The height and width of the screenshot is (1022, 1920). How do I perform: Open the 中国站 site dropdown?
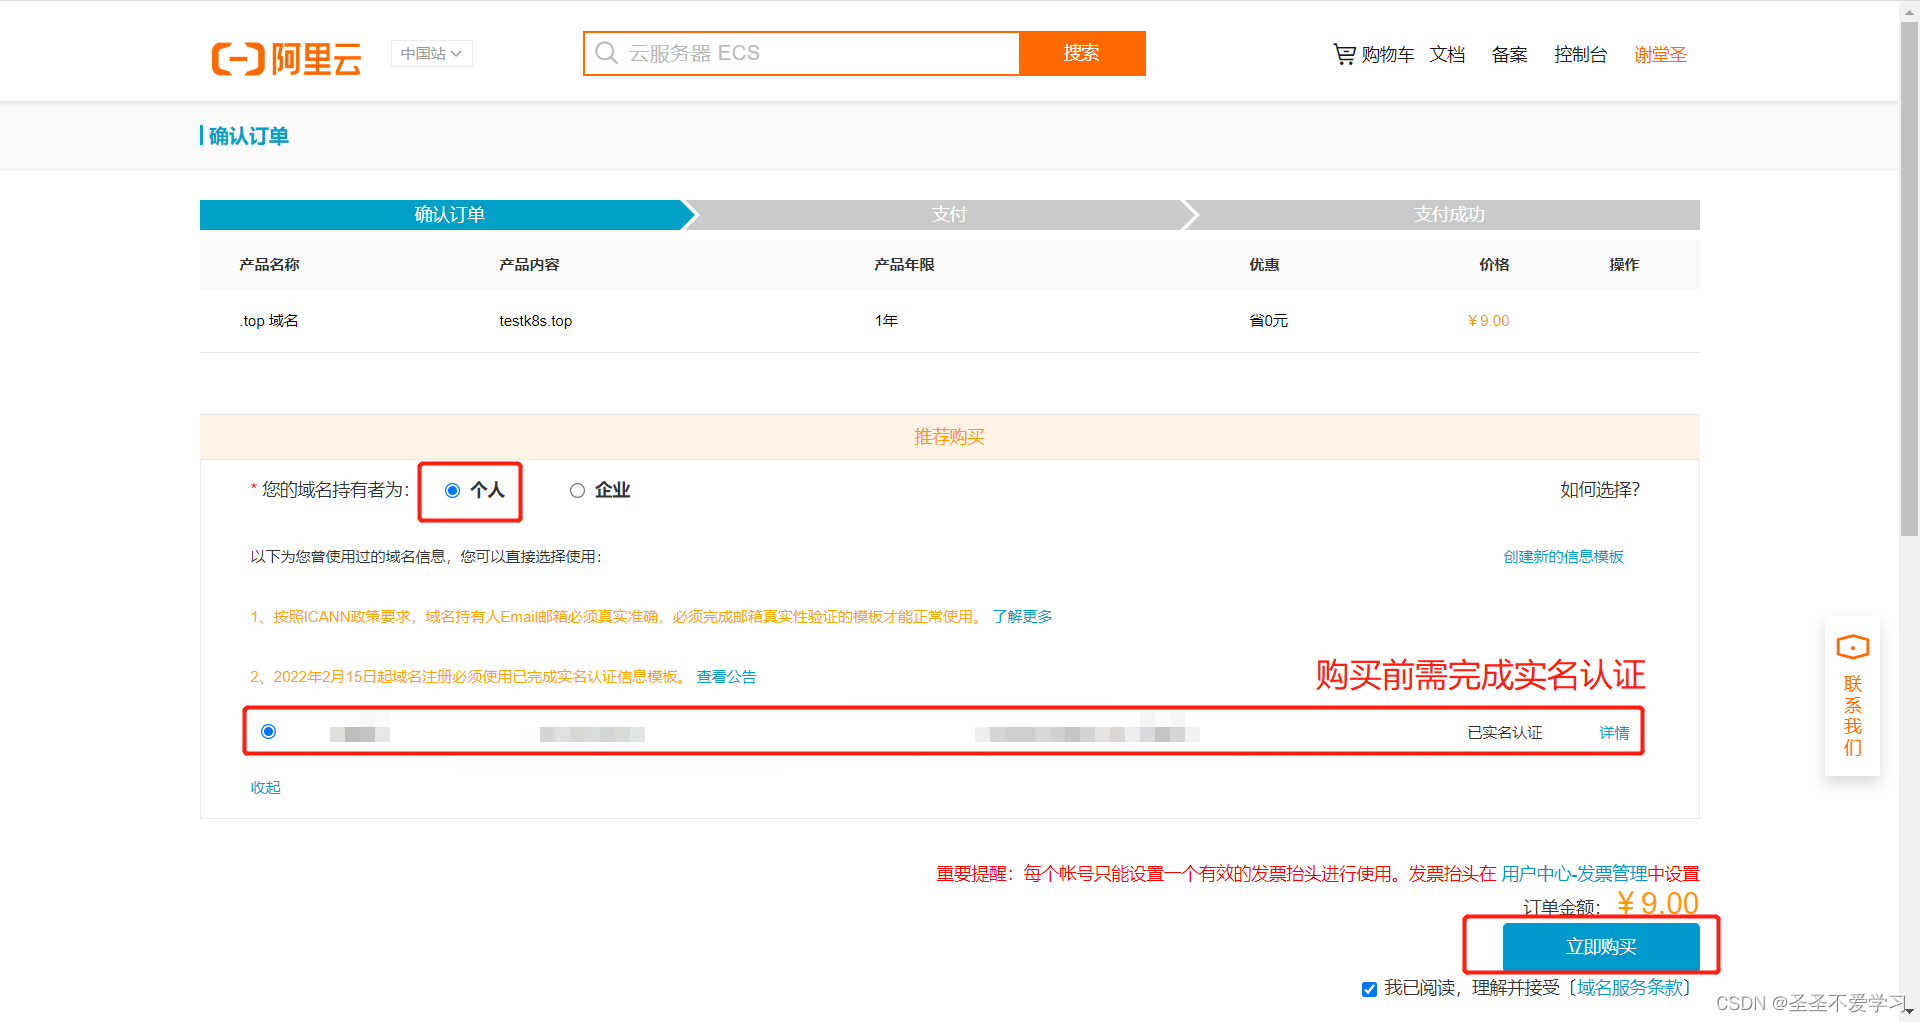click(431, 54)
